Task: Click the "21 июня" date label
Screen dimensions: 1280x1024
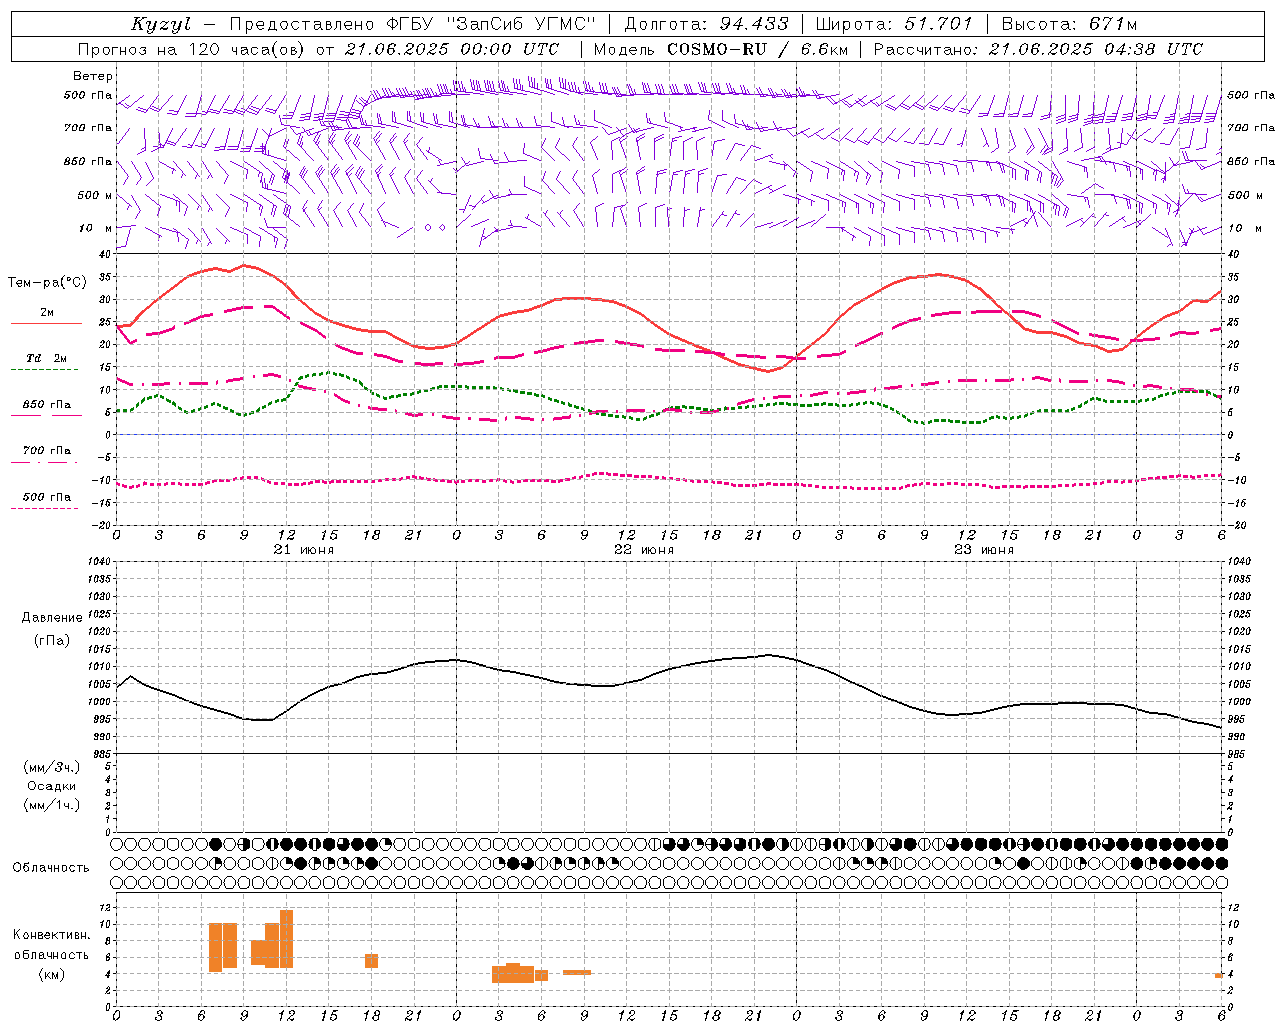Action: [x=304, y=550]
